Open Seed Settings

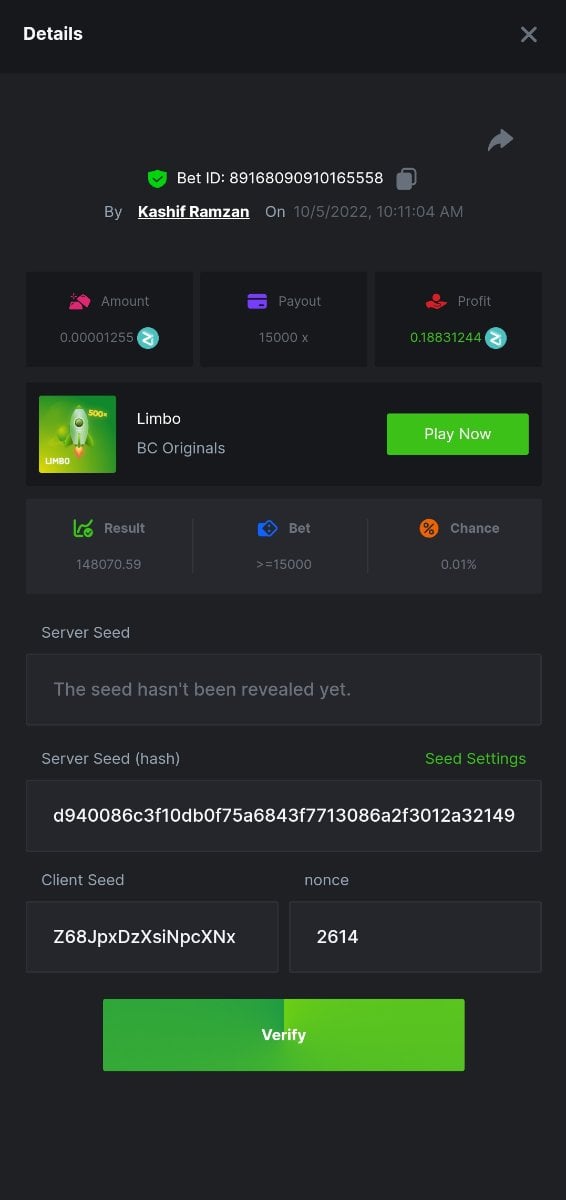[475, 758]
